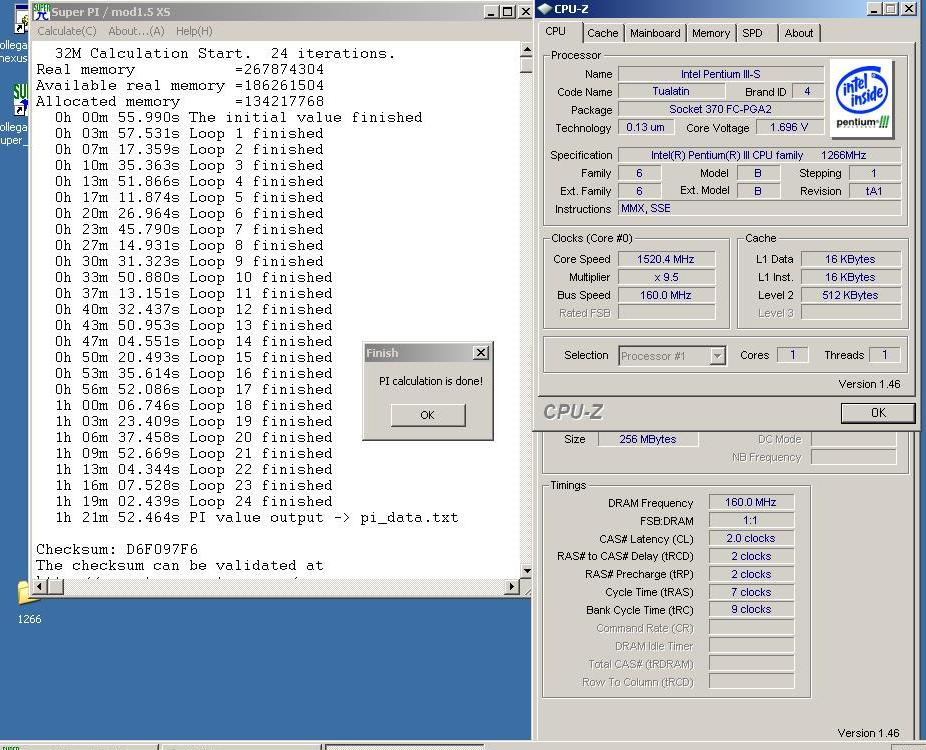
Task: Maximize the CPU-Z window
Action: pos(891,9)
